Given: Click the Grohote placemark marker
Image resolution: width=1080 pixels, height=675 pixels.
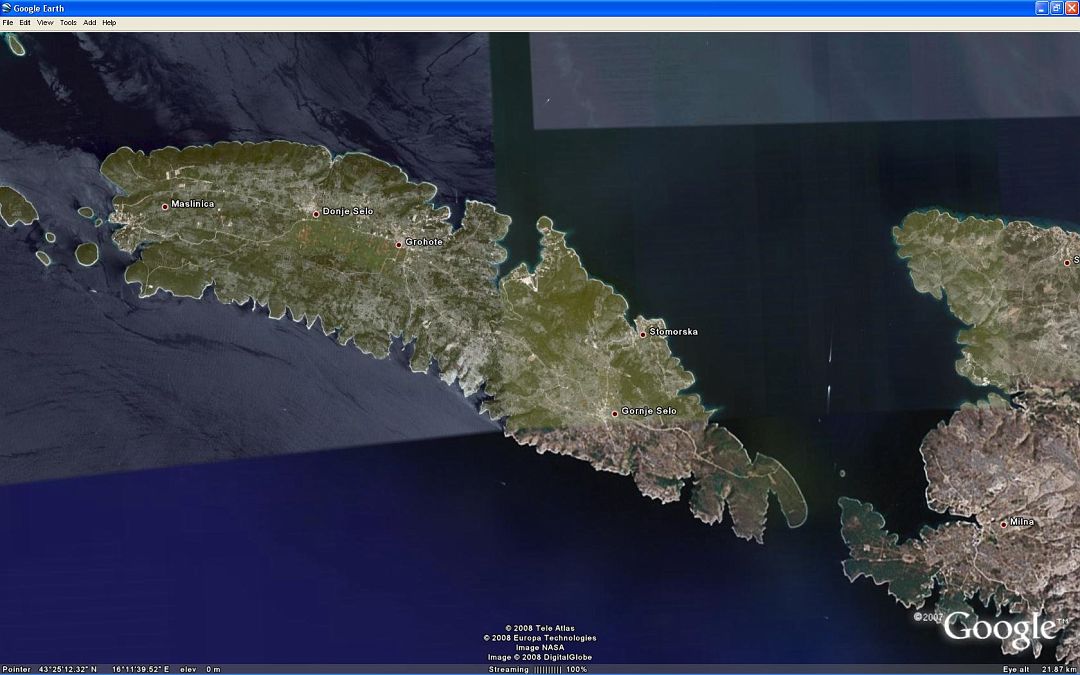Looking at the screenshot, I should pos(399,245).
